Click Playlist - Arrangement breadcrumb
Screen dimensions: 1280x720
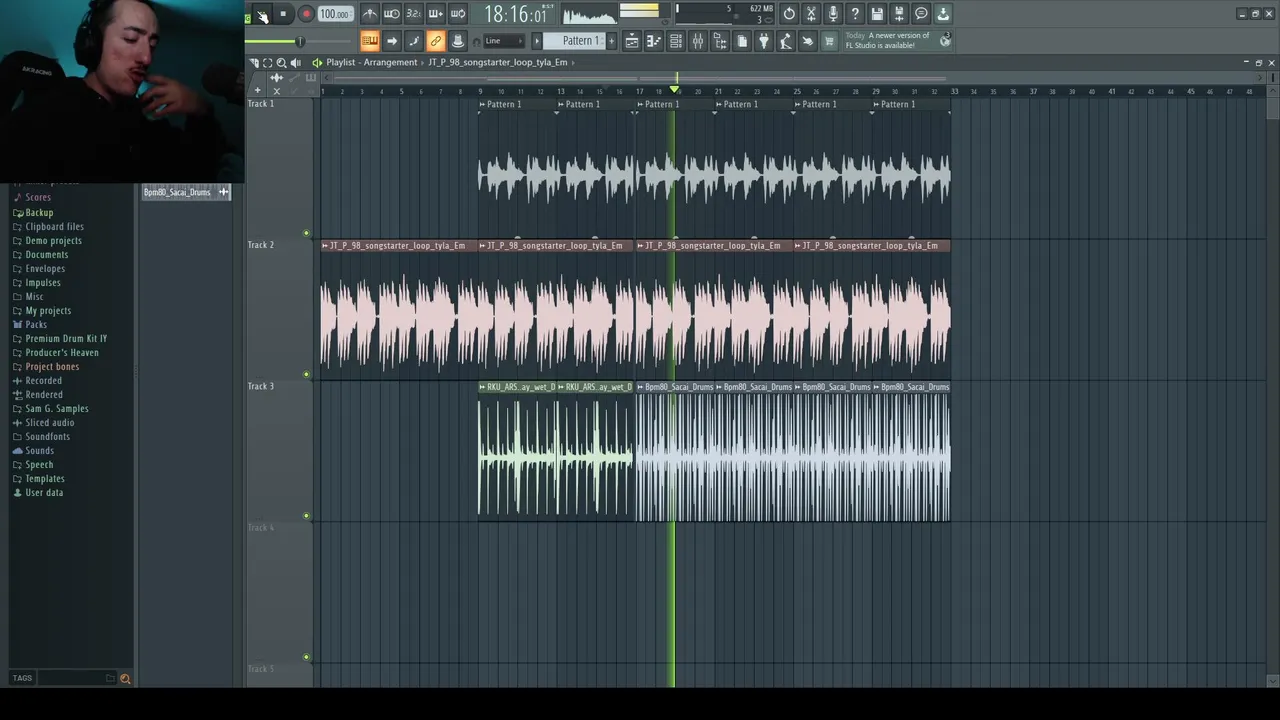point(372,62)
